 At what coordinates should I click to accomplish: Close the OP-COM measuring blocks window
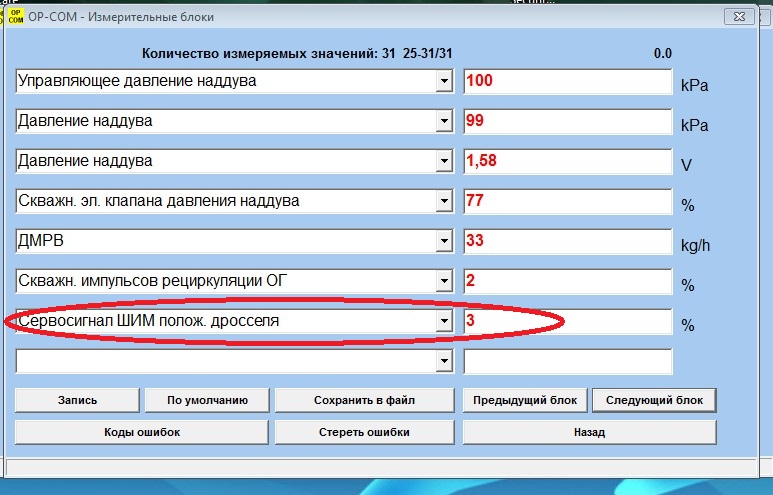pyautogui.click(x=739, y=17)
